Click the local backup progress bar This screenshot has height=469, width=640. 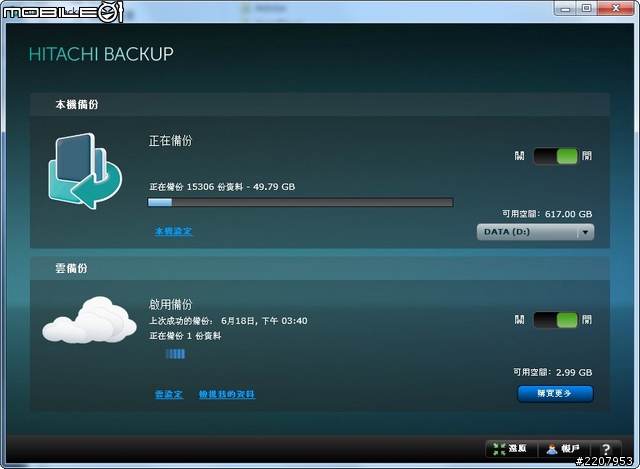click(300, 202)
